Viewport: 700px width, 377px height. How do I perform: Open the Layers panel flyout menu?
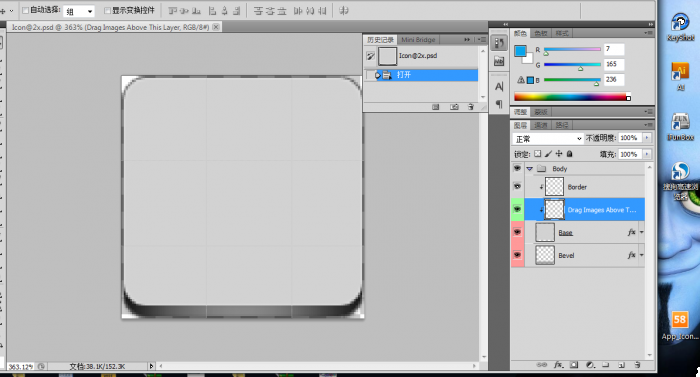[x=648, y=125]
